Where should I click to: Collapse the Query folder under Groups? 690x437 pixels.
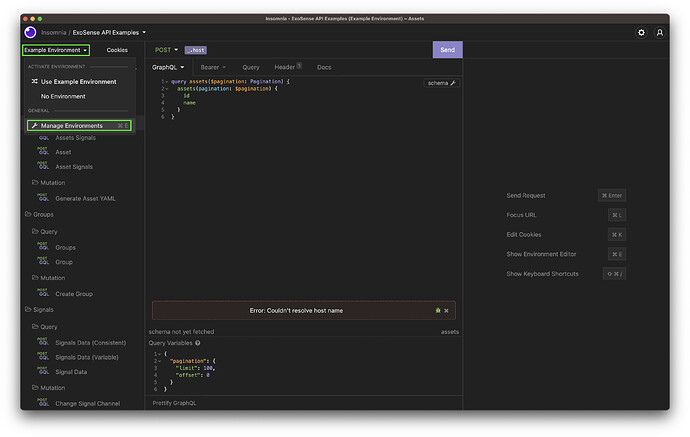click(44, 231)
